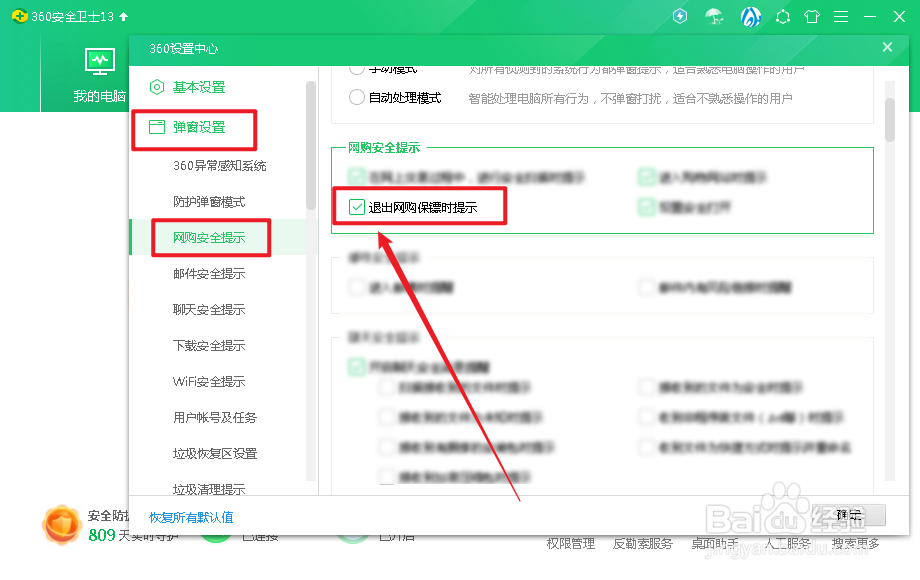
Task: Close the 360设置中心 dialog
Action: 887,47
